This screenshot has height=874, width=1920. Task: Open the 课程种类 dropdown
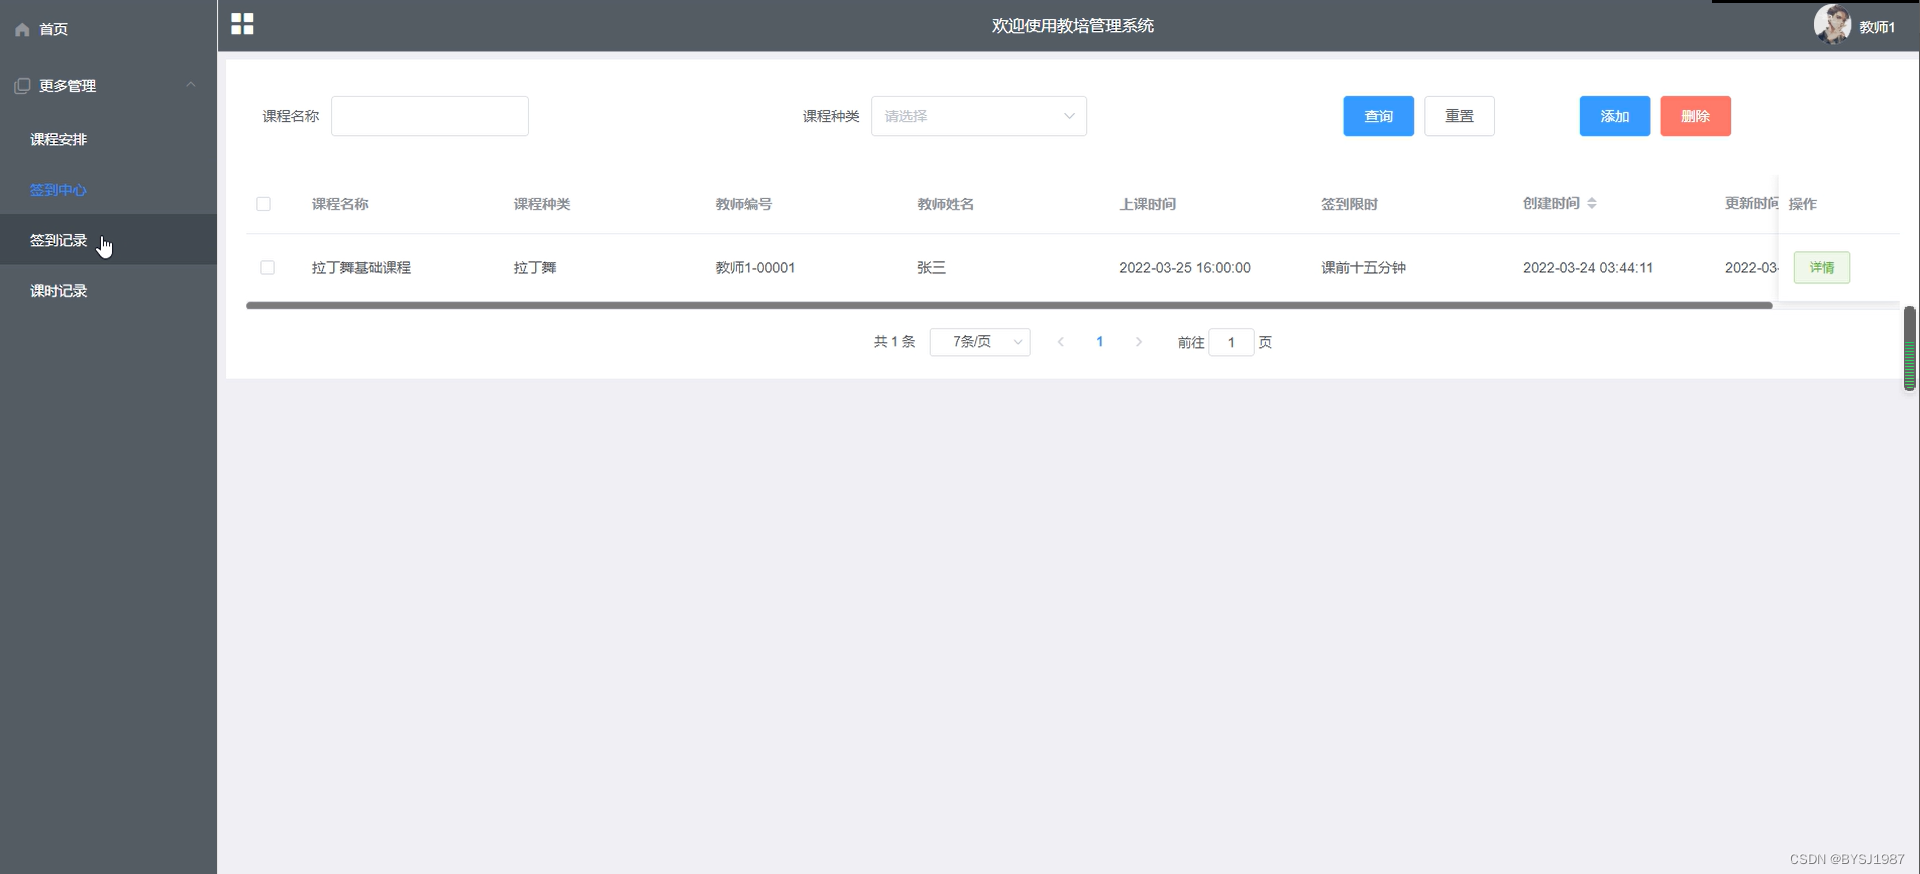[x=979, y=116]
